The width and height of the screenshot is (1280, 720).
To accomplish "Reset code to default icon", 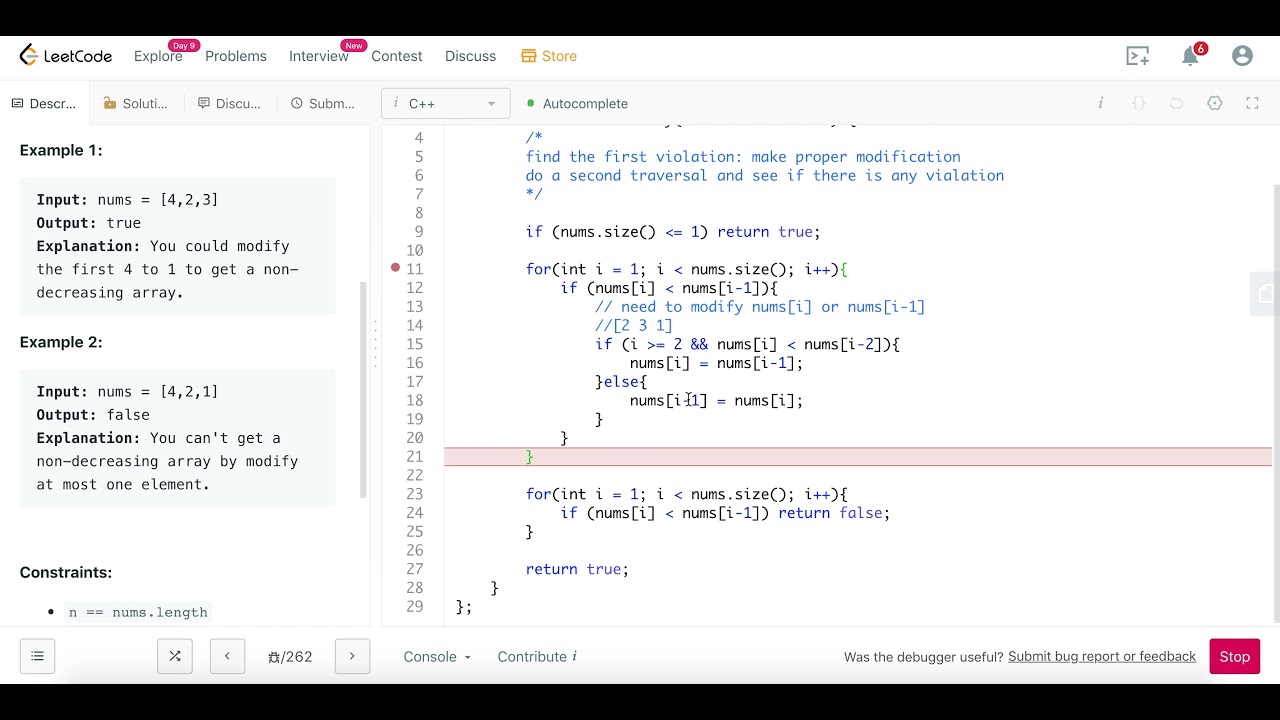I will tap(1176, 103).
